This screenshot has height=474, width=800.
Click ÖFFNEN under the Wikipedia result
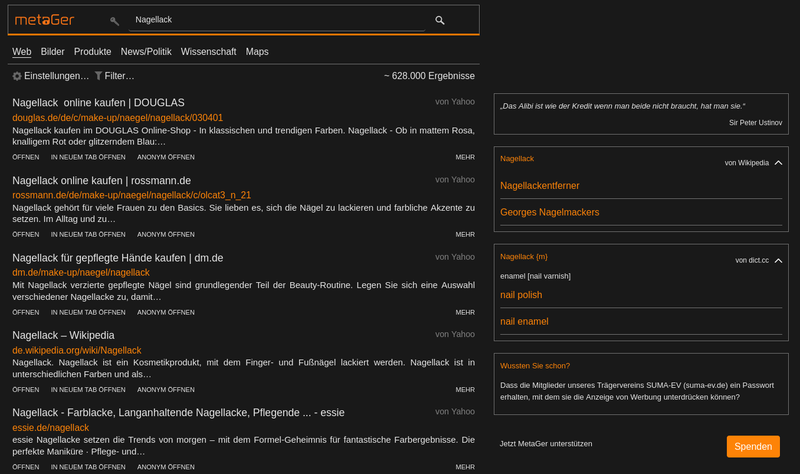tap(26, 390)
